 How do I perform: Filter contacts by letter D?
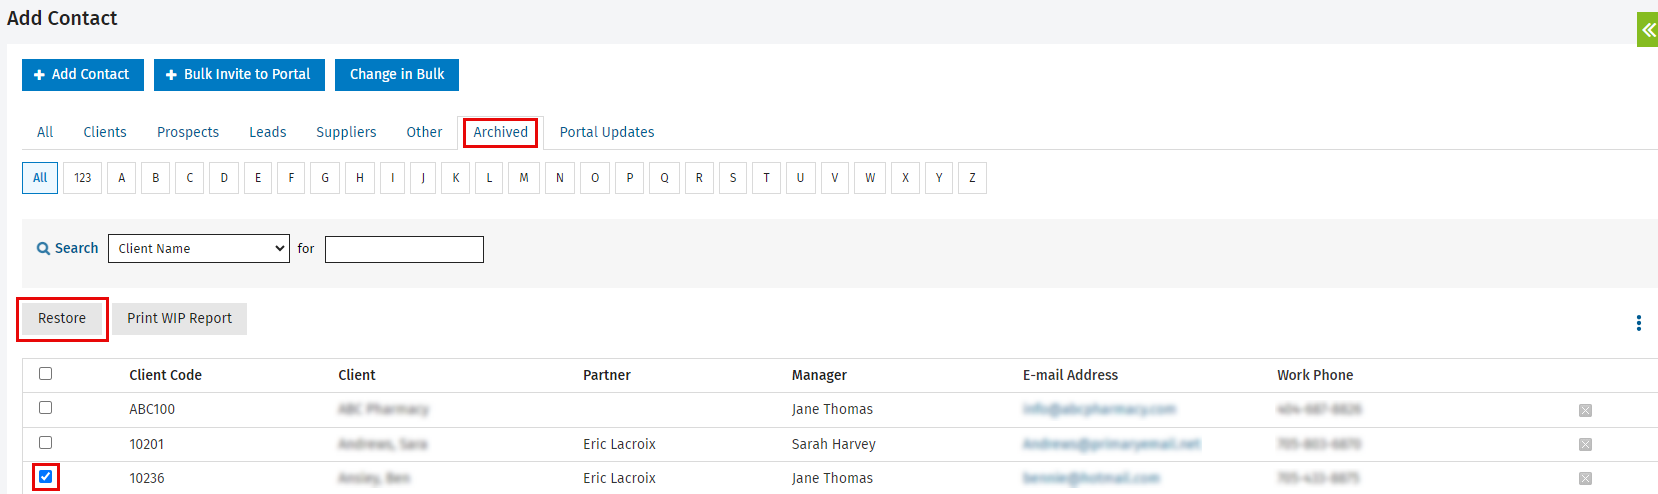224,178
